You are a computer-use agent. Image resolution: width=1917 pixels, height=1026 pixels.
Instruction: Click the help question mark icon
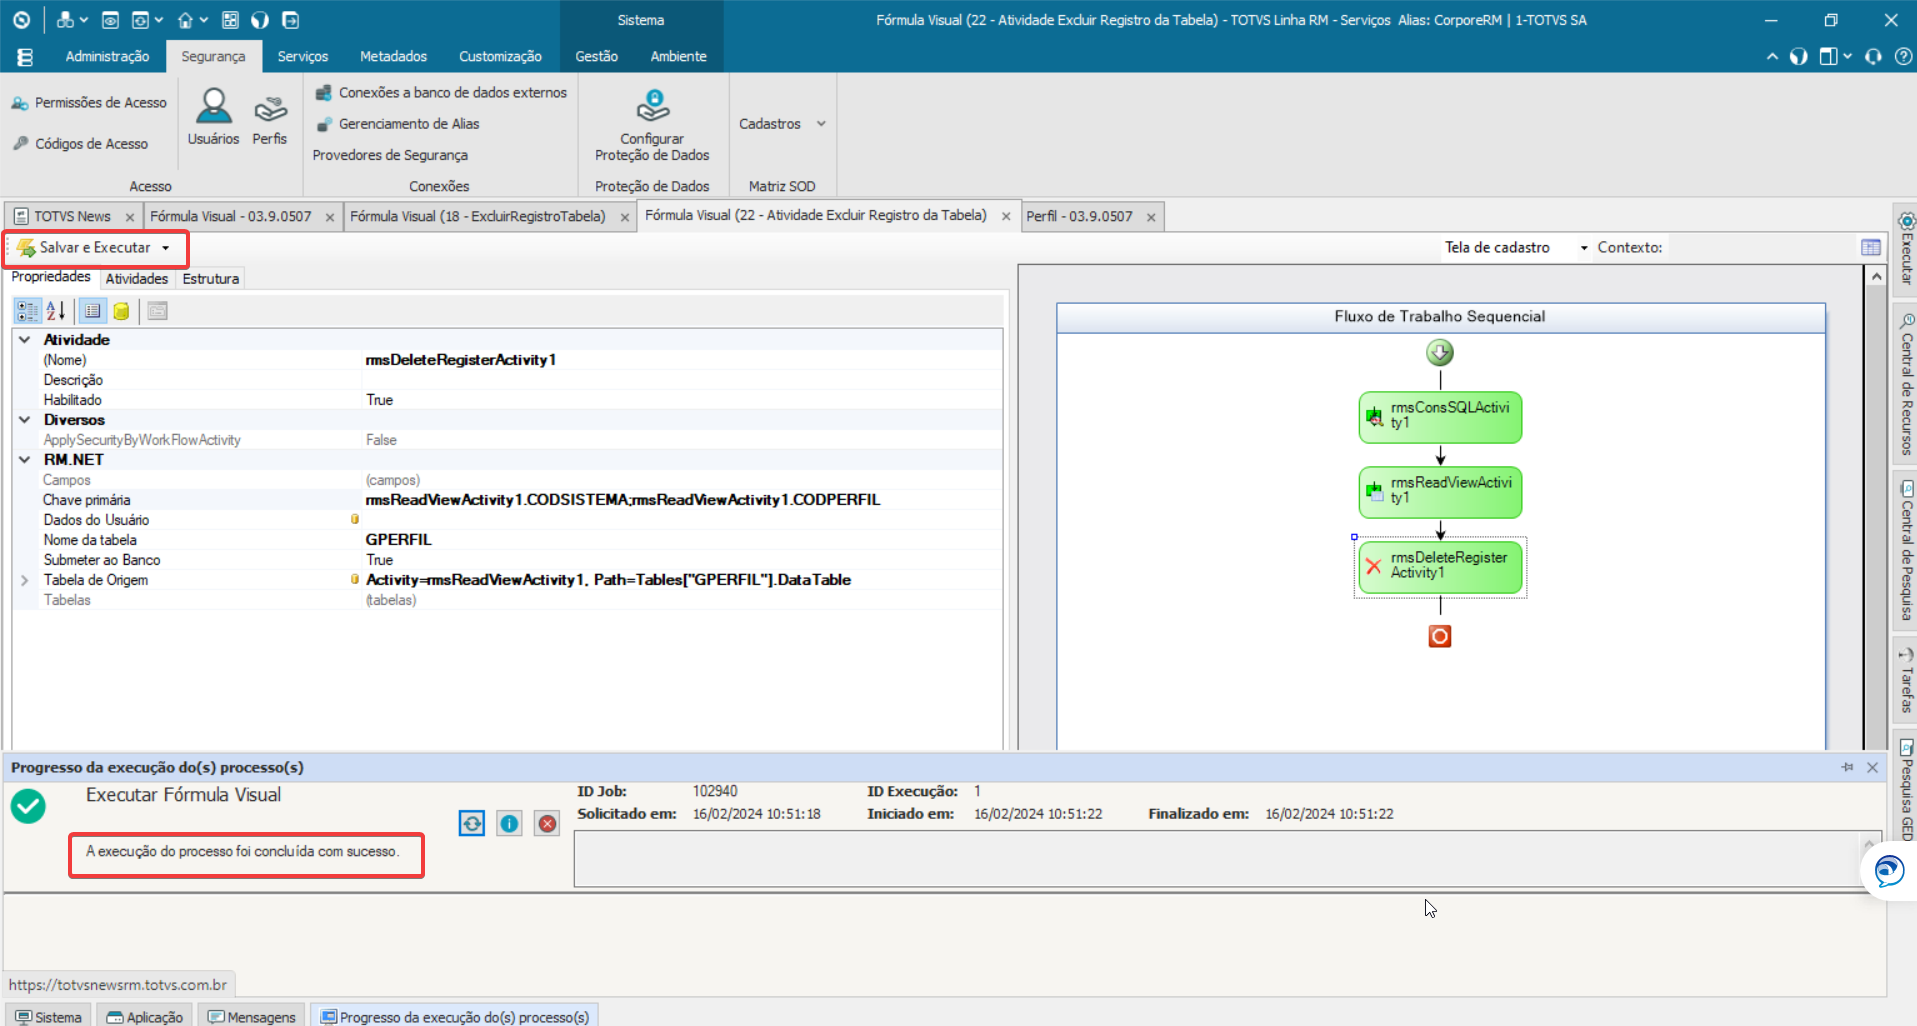point(1903,57)
